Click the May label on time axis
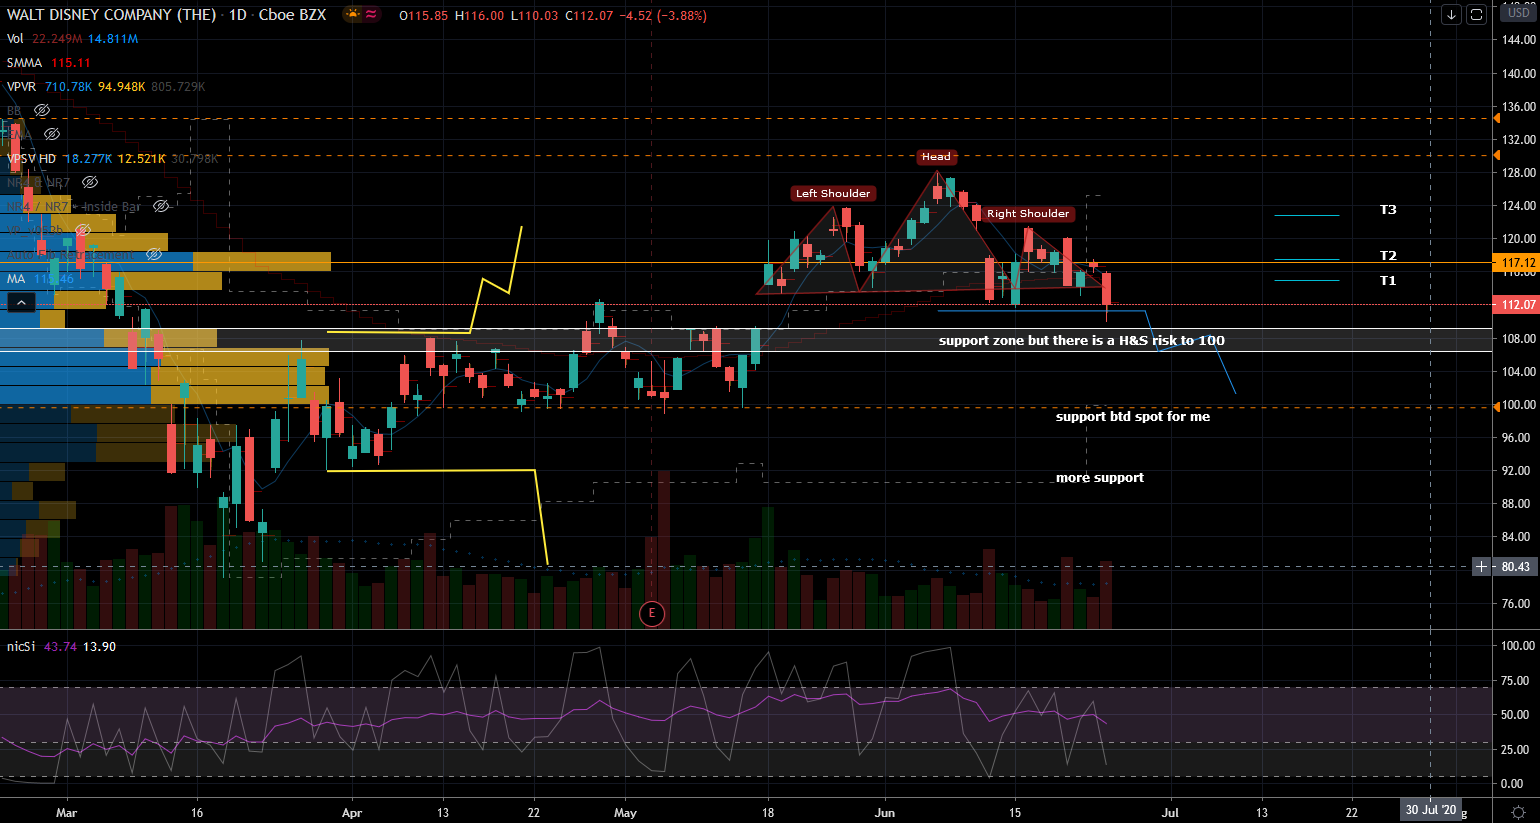Screen dimensions: 1540x823 [x=625, y=813]
